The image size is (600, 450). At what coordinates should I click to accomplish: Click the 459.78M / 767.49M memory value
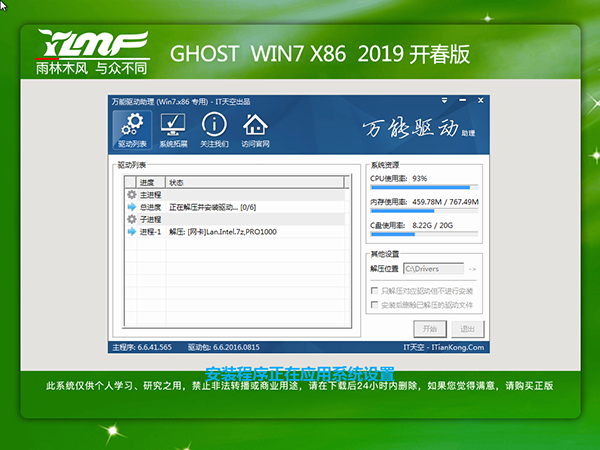tap(445, 202)
